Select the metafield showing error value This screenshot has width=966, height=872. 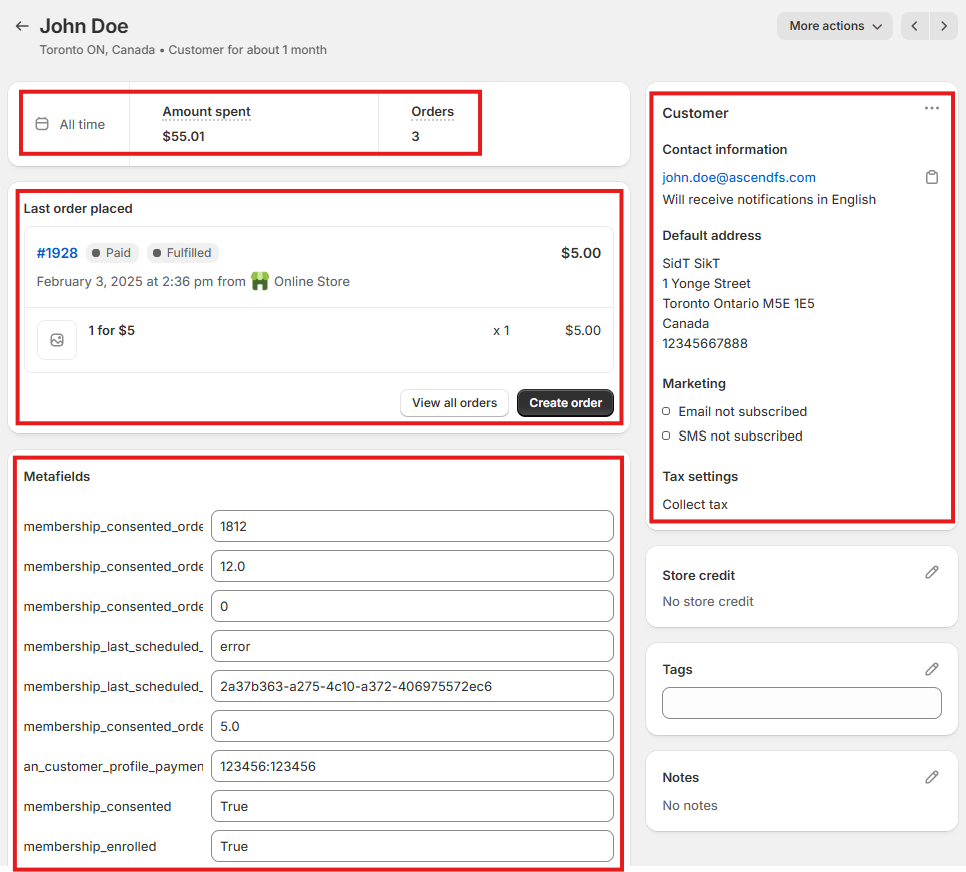coord(412,646)
